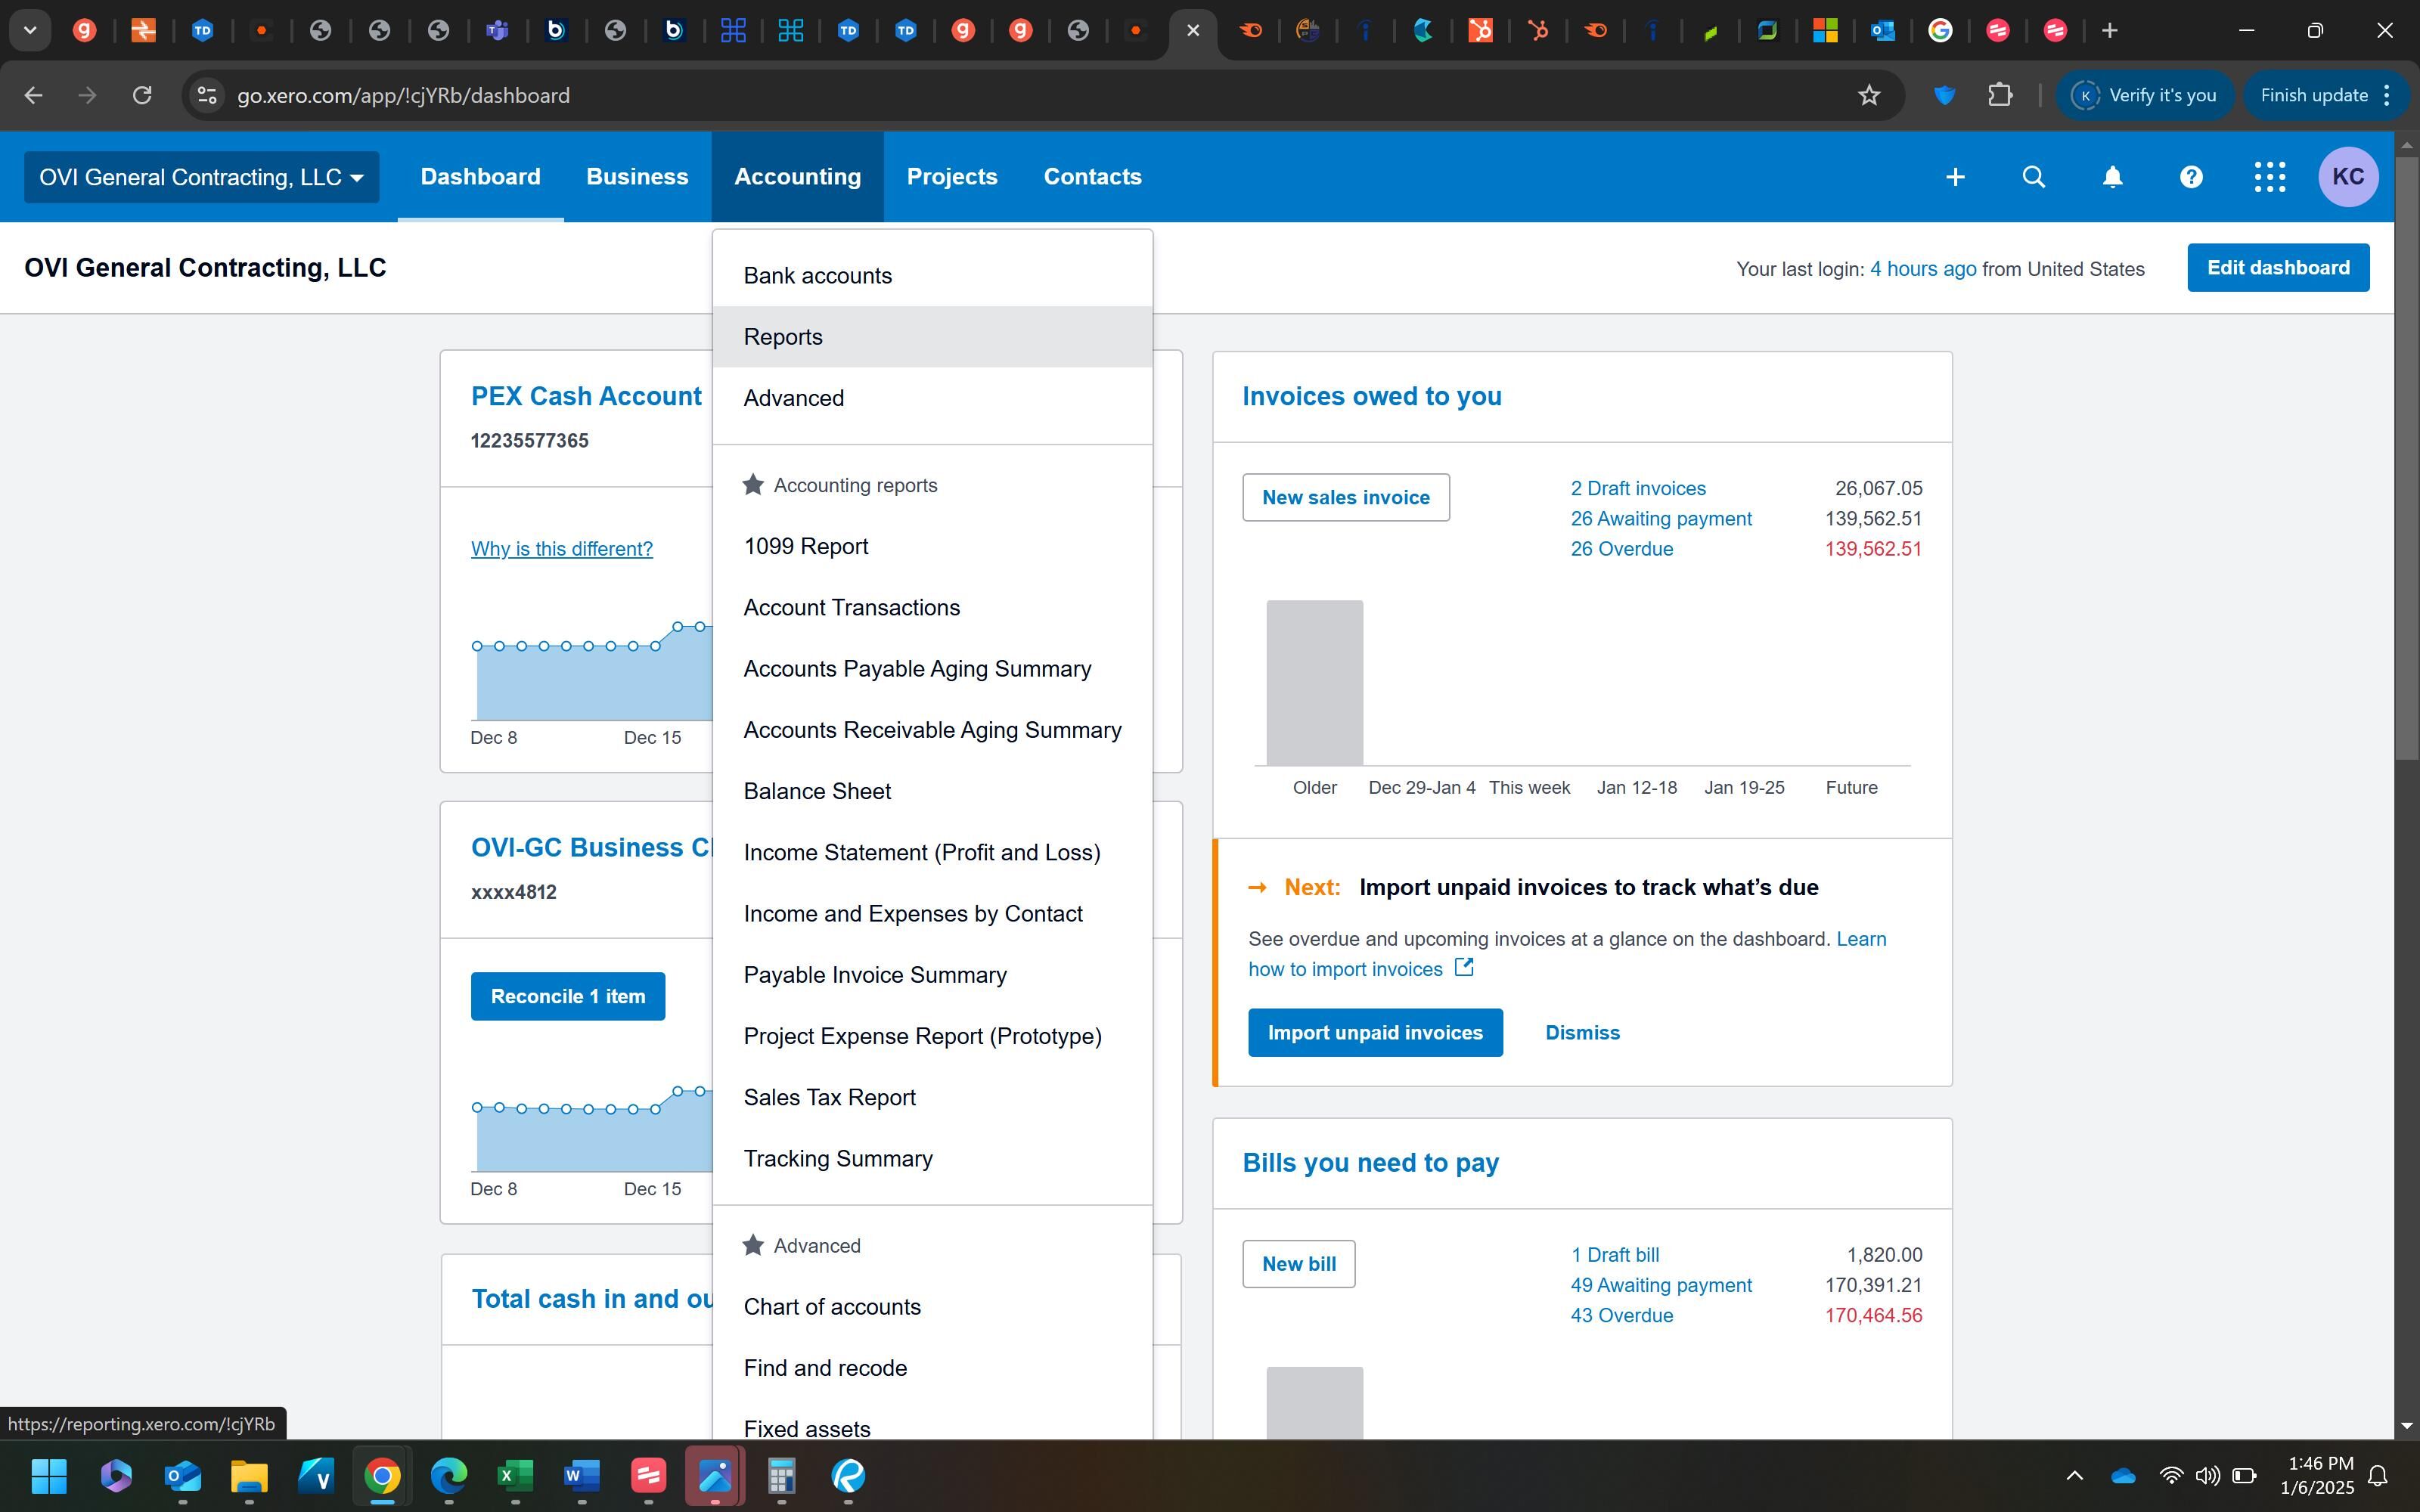Show hidden system tray icons chevron
Screen dimensions: 2420x1512
point(2074,1475)
